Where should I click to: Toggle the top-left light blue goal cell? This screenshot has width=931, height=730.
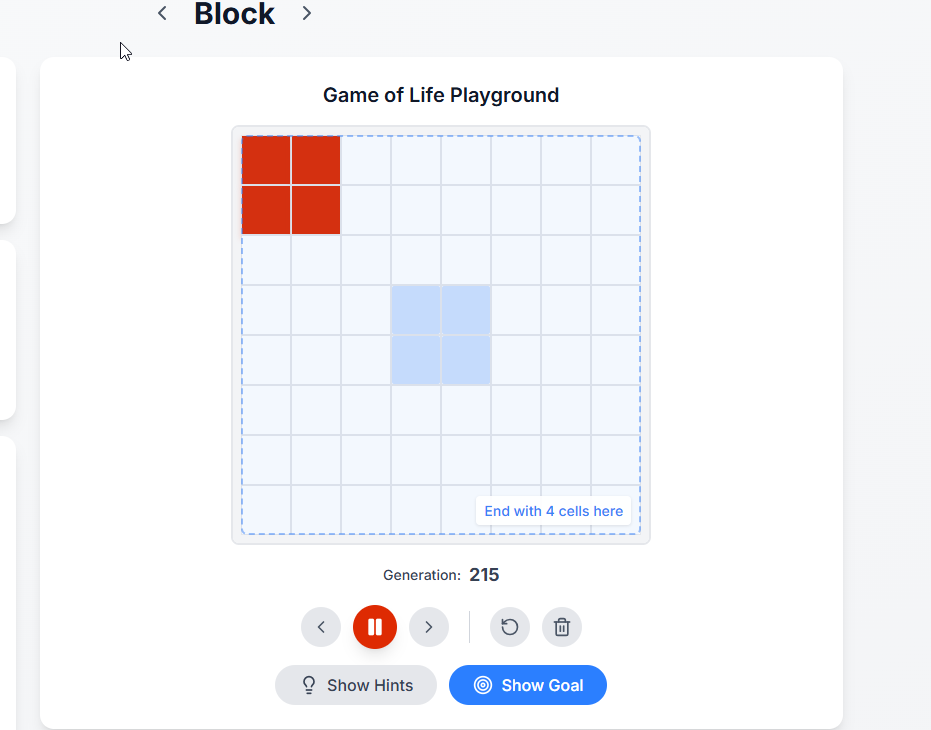416,310
